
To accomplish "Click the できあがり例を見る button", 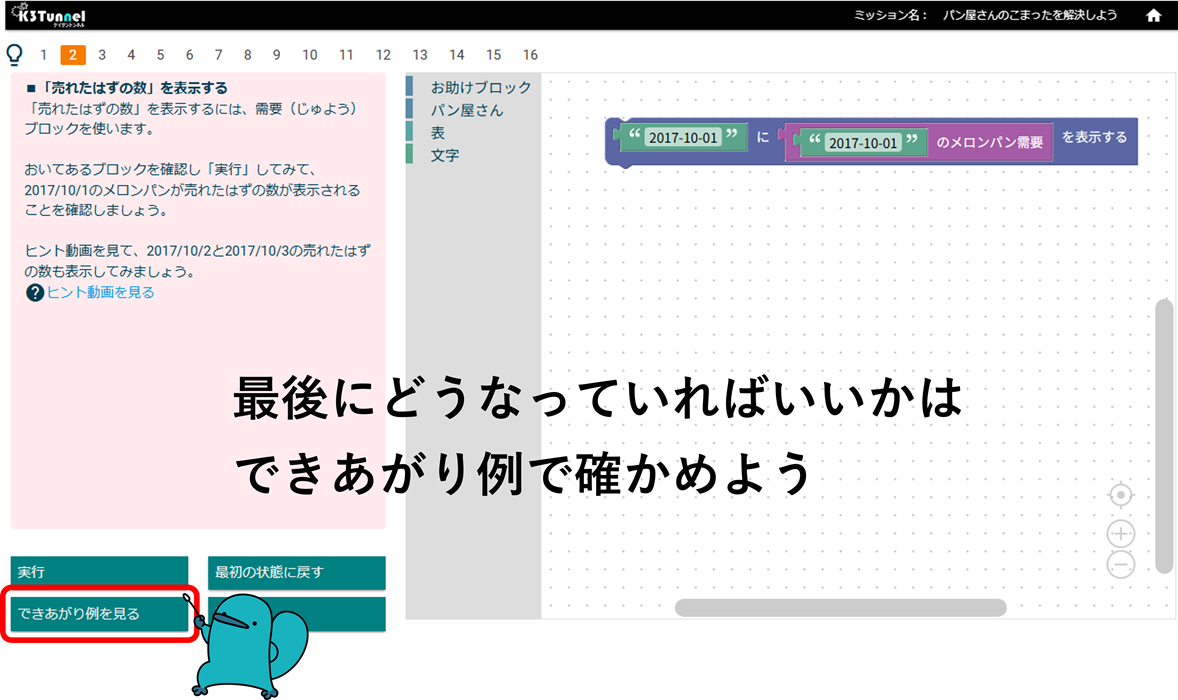I will (99, 614).
